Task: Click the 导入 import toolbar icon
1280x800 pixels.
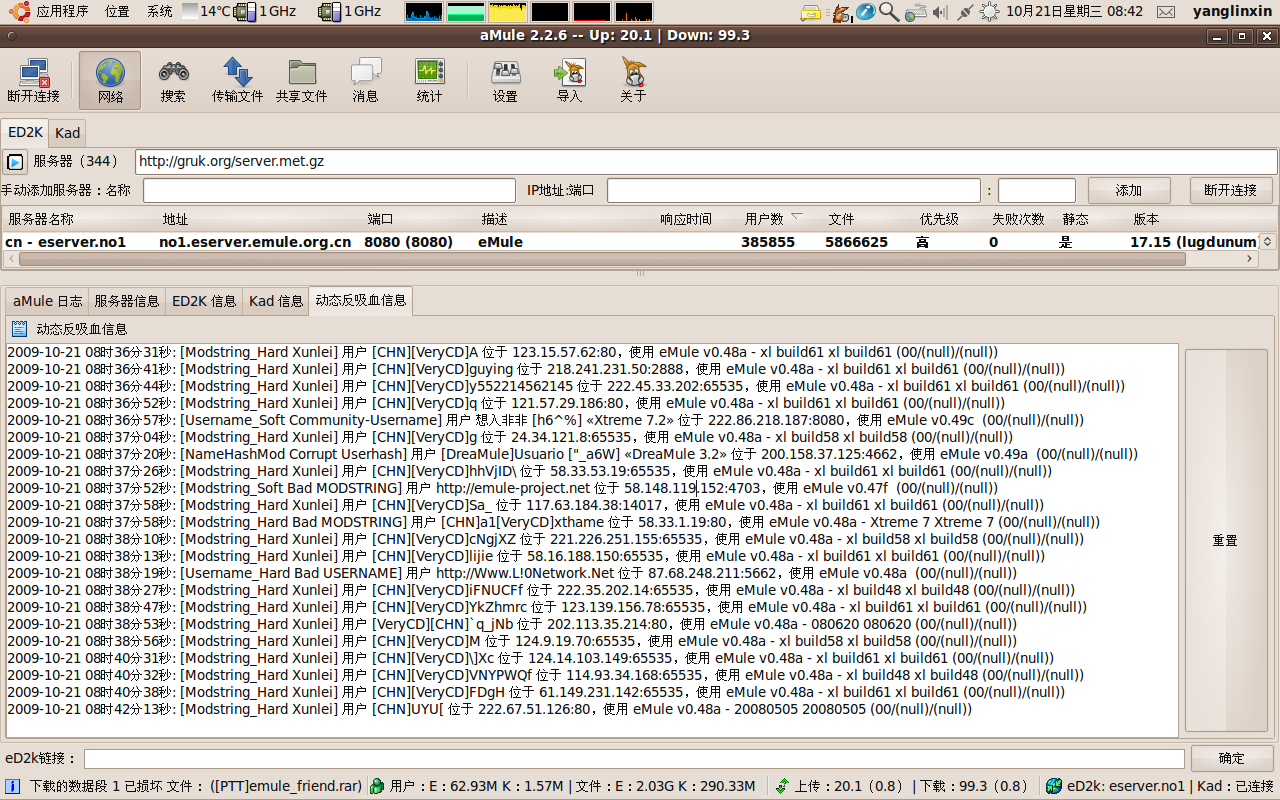Action: [x=569, y=80]
